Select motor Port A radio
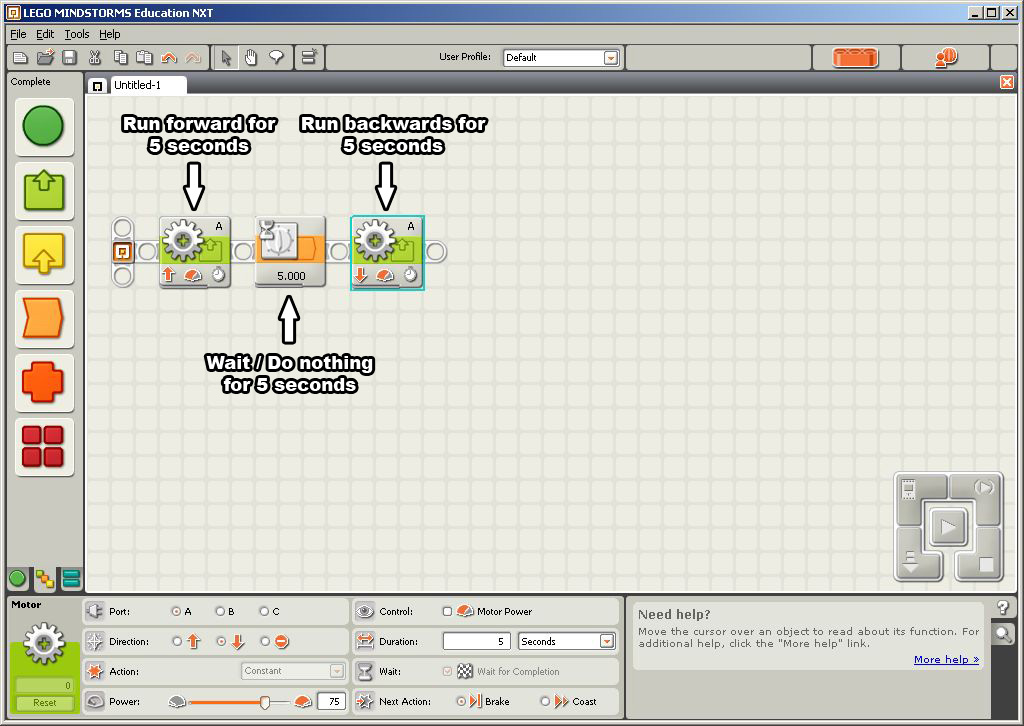Image resolution: width=1024 pixels, height=726 pixels. [176, 612]
